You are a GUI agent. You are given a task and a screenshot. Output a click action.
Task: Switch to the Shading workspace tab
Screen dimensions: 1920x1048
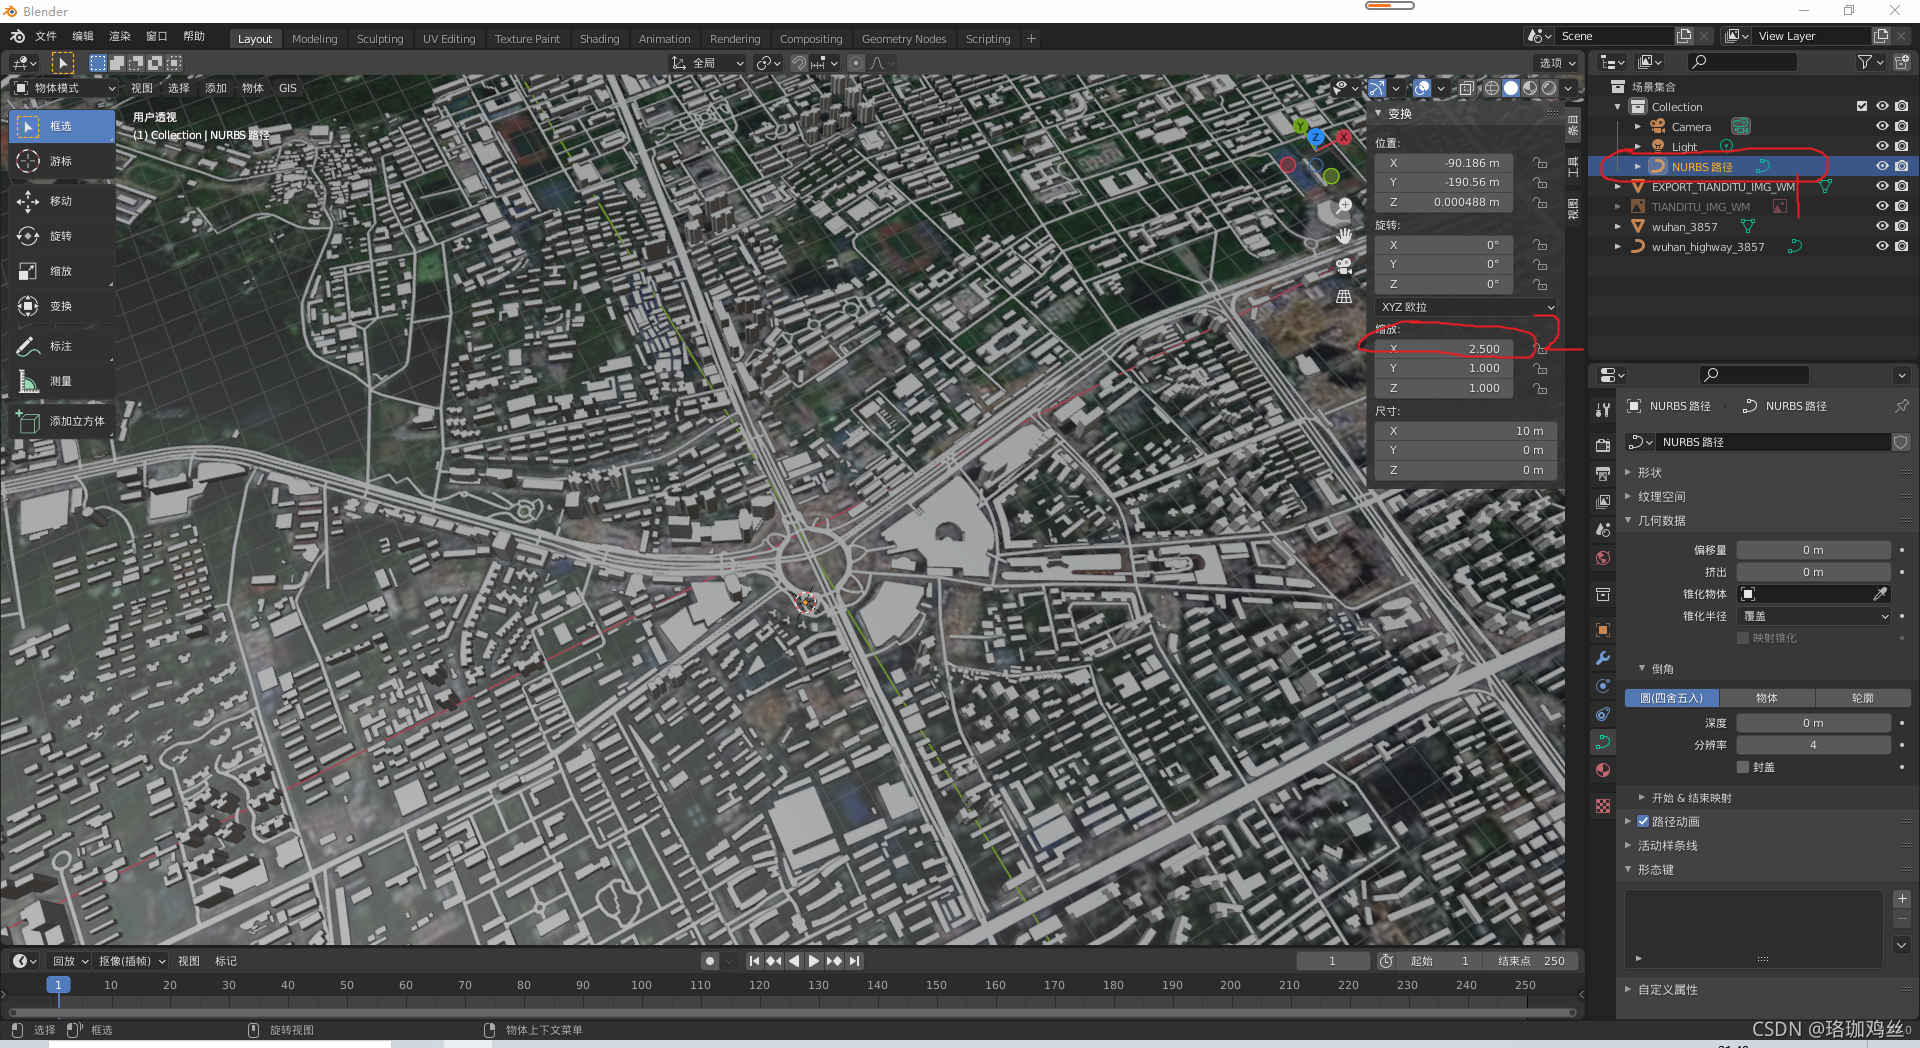tap(599, 39)
